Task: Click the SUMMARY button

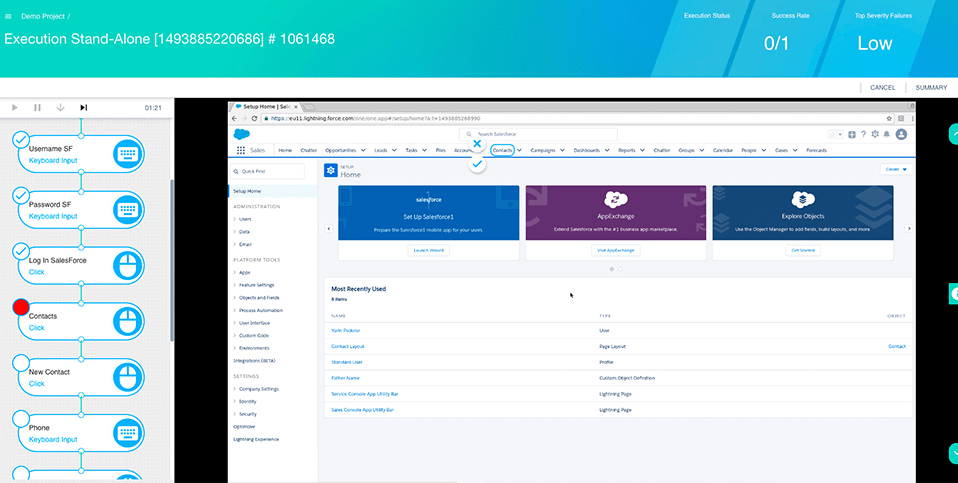Action: coord(931,87)
